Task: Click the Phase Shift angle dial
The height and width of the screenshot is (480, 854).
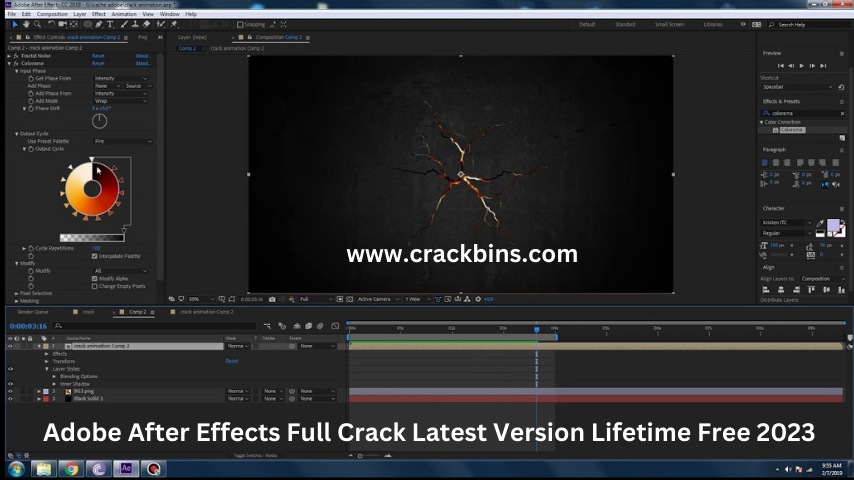Action: [99, 121]
